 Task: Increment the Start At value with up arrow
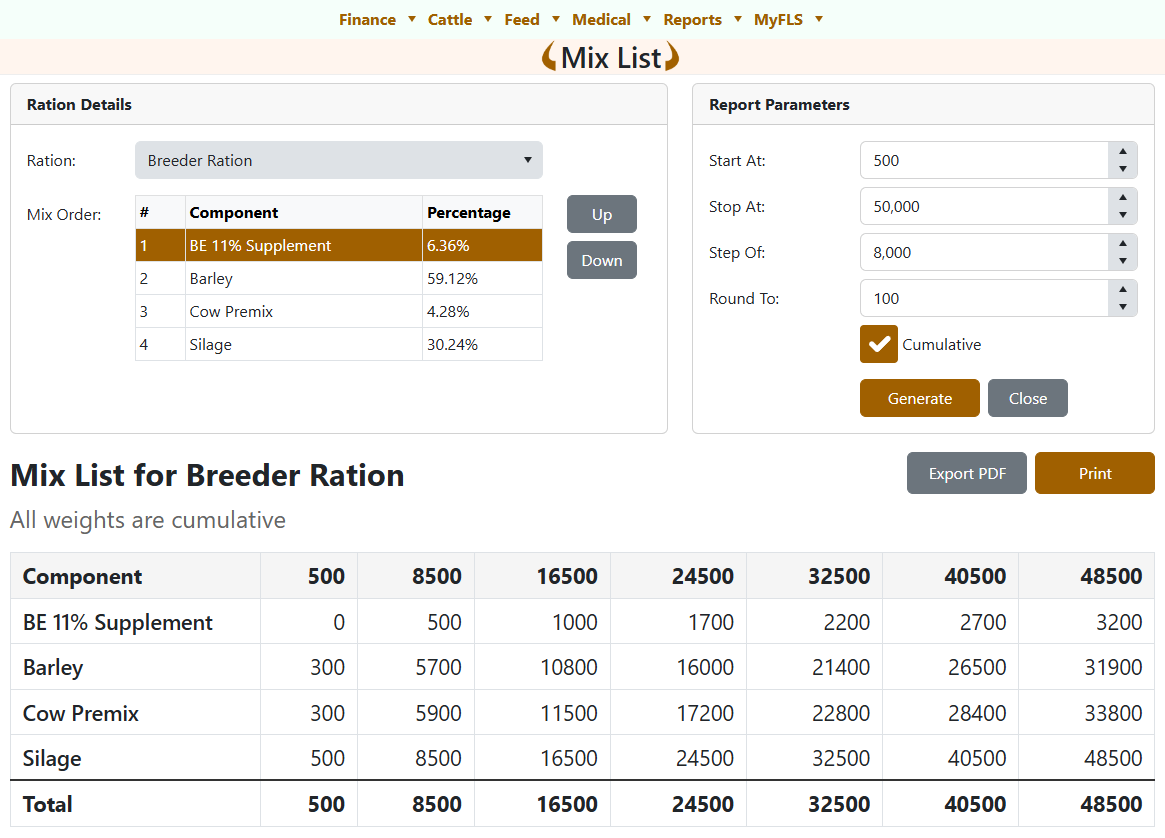1122,151
